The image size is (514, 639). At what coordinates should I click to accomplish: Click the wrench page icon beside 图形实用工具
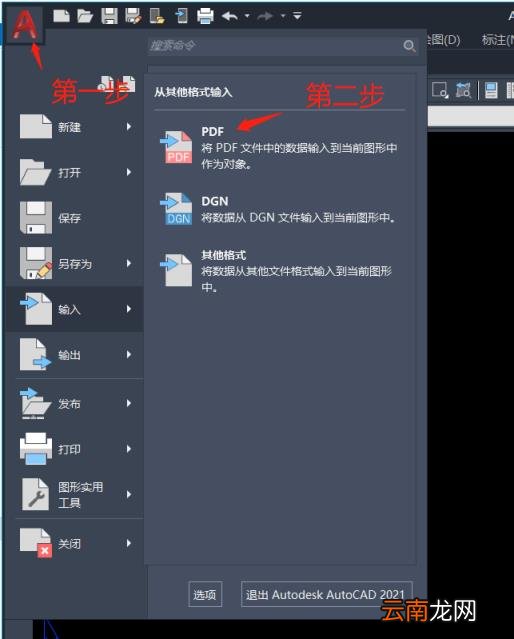[35, 494]
